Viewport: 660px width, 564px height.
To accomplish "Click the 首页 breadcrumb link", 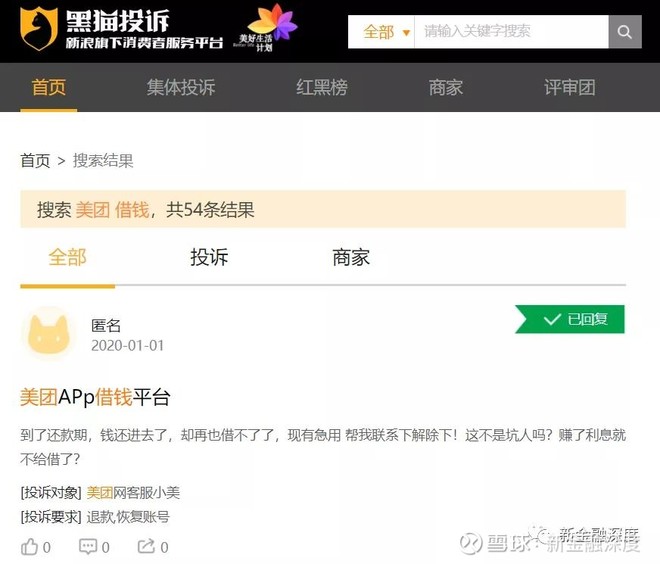I will click(x=35, y=160).
